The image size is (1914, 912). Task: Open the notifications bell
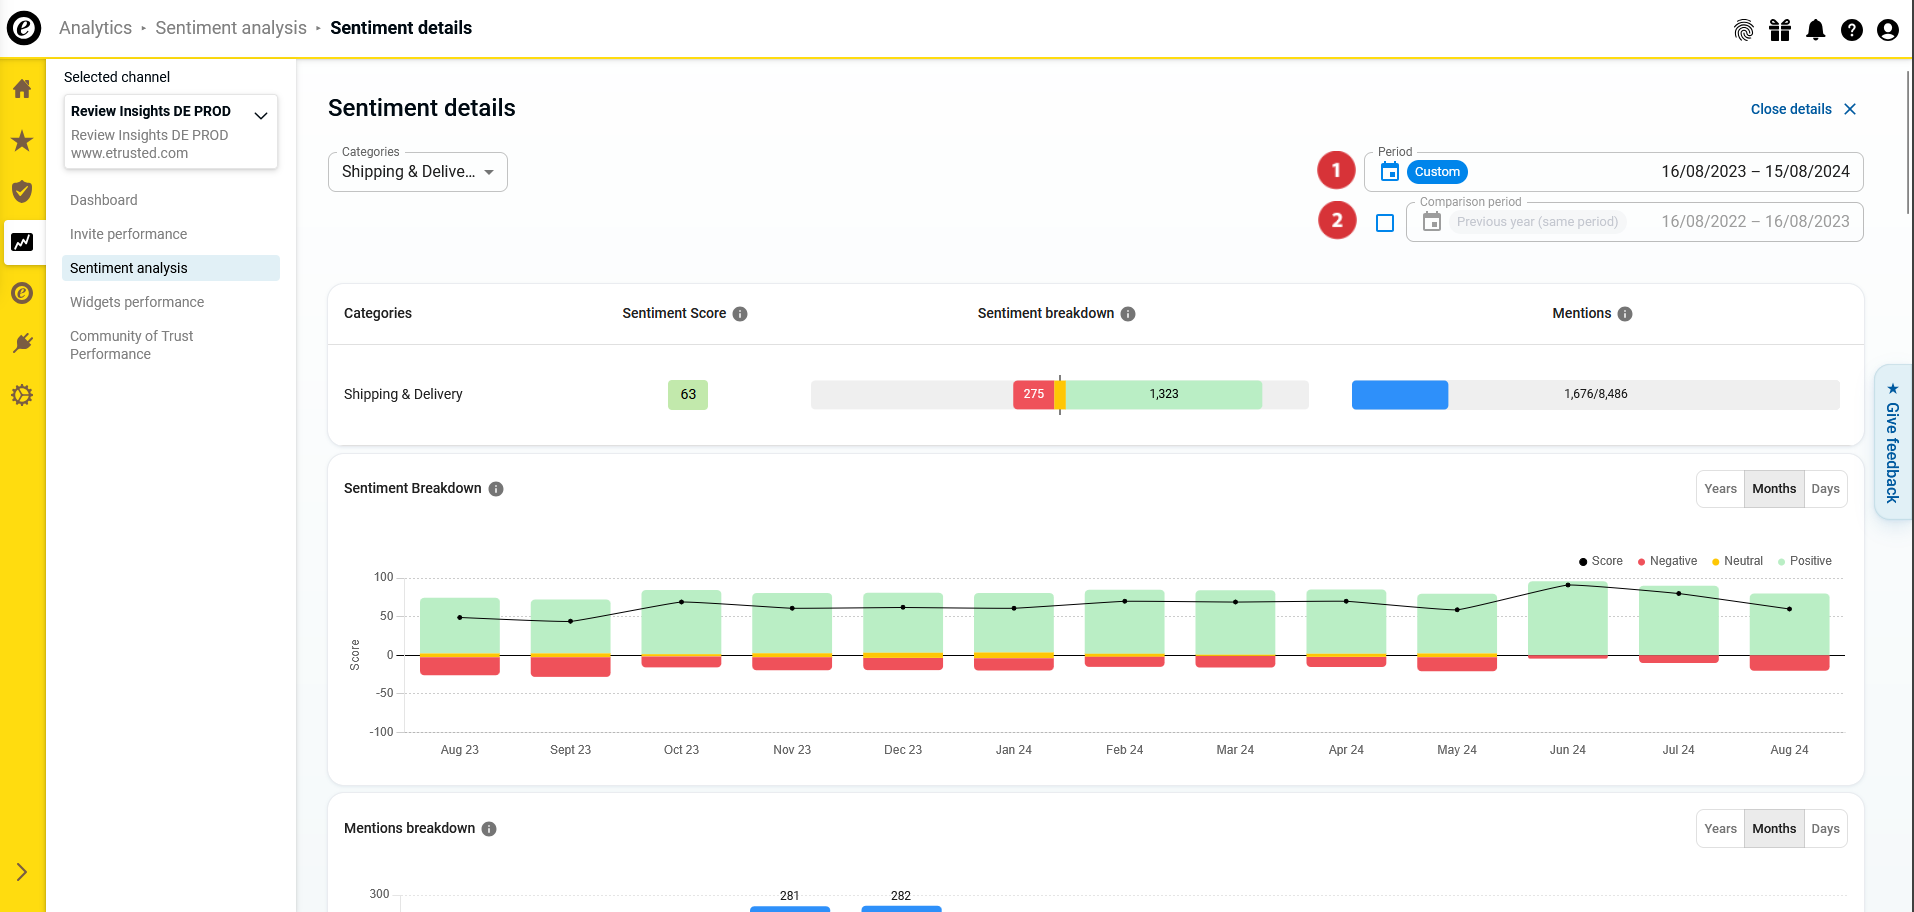coord(1816,30)
